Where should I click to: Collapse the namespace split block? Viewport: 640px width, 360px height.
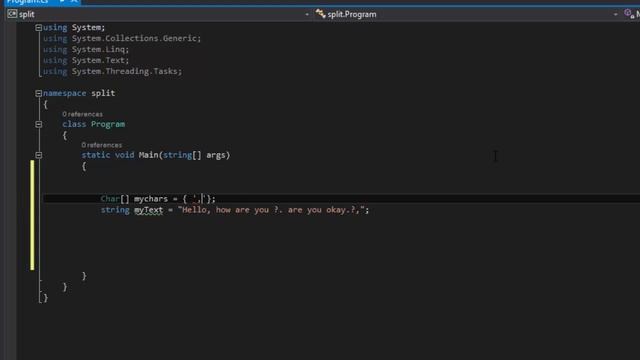tap(38, 93)
